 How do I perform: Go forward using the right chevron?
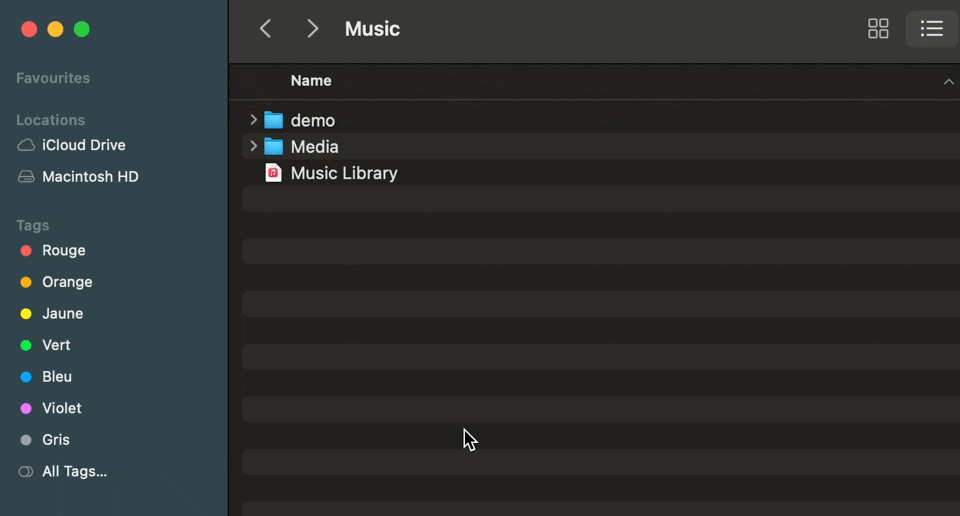coord(313,29)
